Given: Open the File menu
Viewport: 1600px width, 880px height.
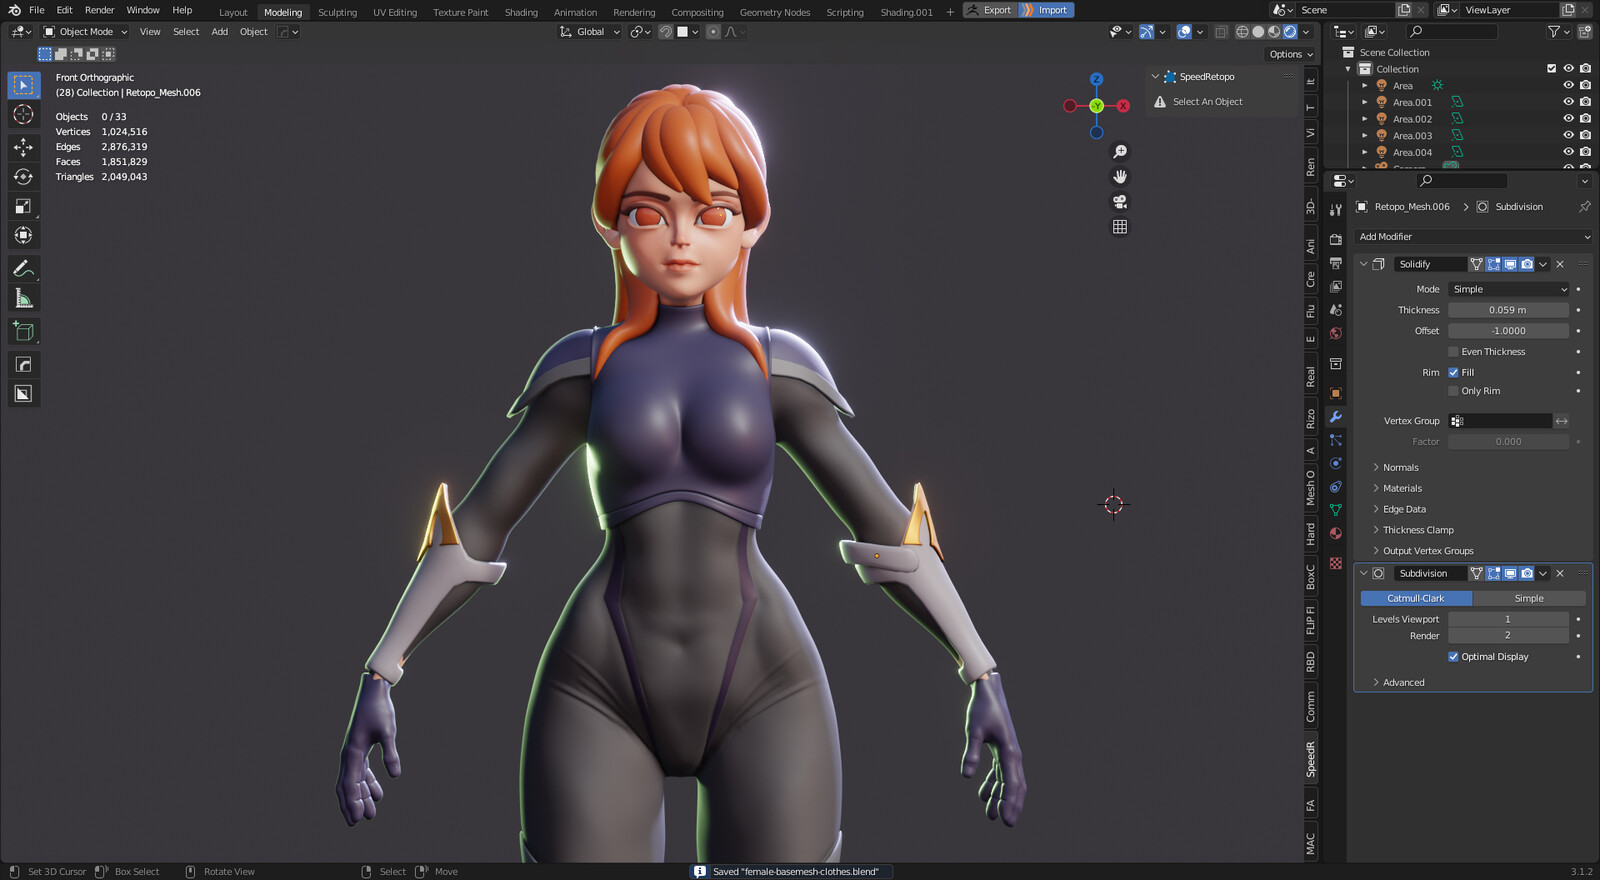Looking at the screenshot, I should click(37, 10).
